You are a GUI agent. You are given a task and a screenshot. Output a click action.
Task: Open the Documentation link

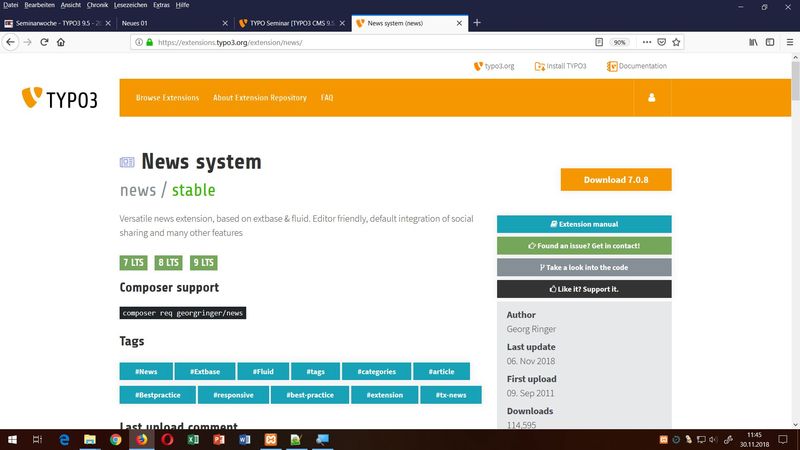pyautogui.click(x=637, y=66)
